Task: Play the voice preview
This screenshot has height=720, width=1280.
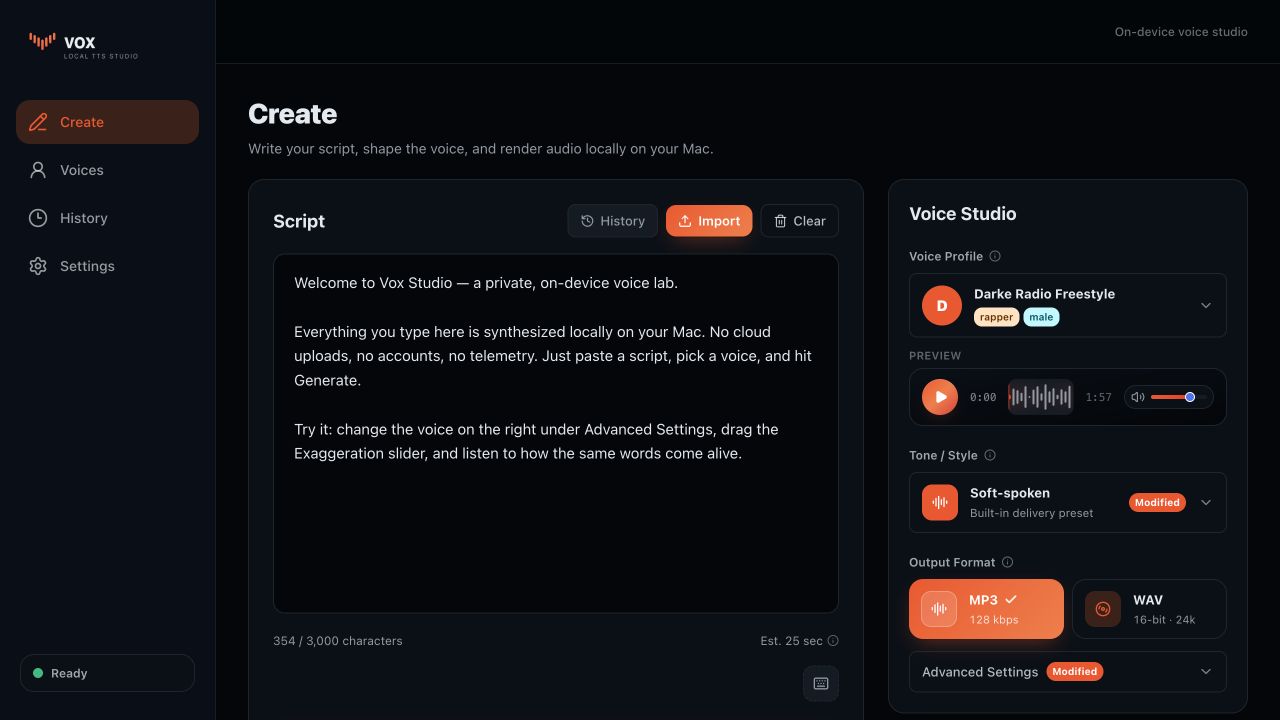Action: point(940,397)
